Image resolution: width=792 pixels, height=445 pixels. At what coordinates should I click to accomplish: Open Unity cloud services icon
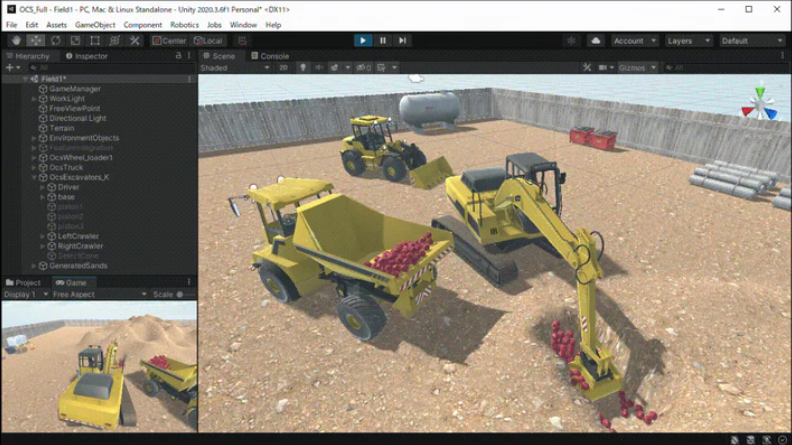pos(596,41)
